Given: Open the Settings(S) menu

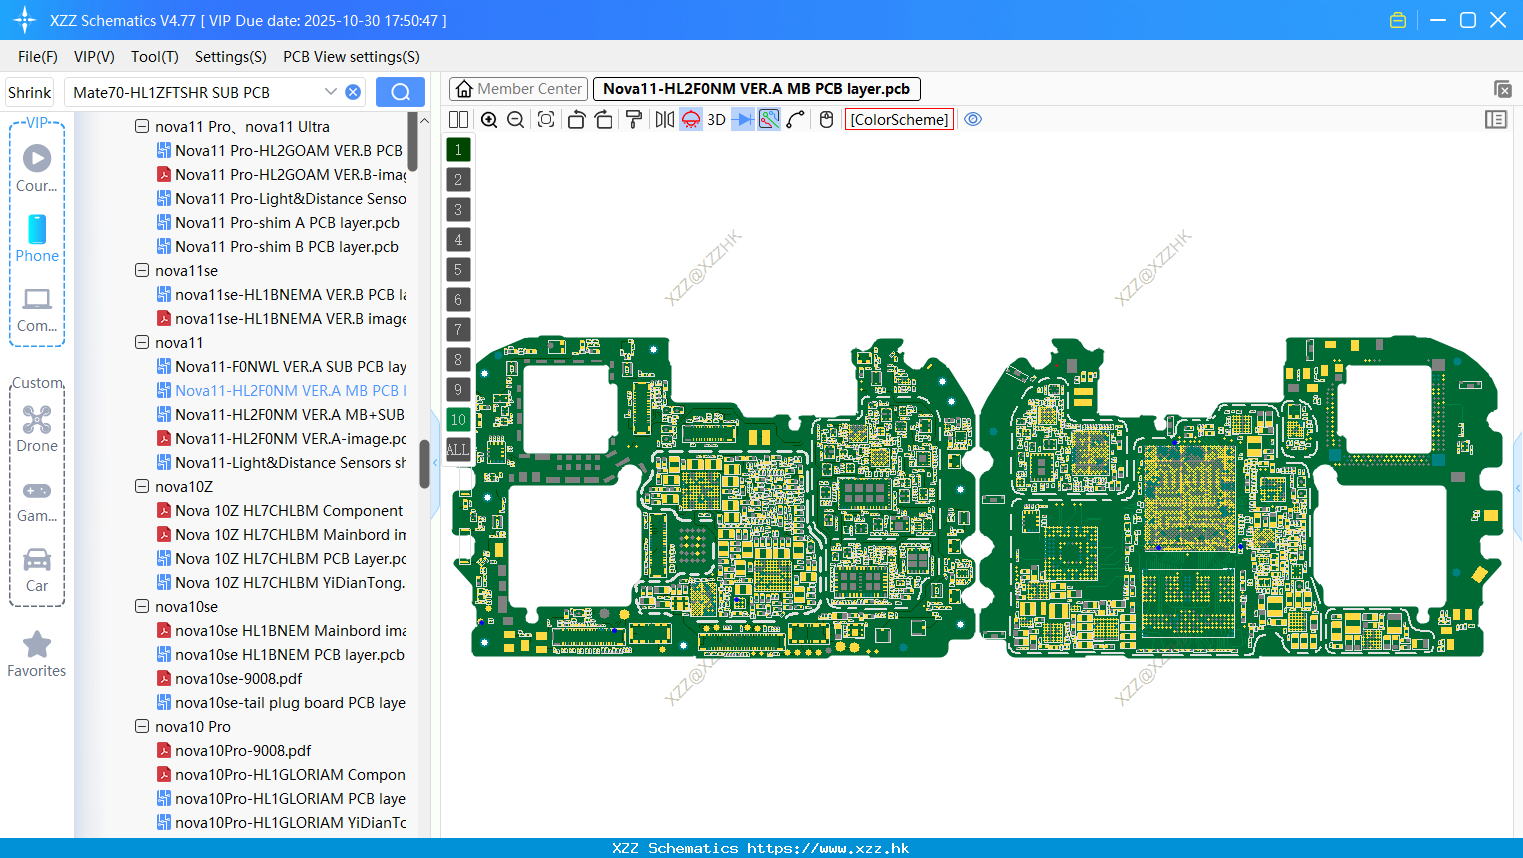Looking at the screenshot, I should 231,57.
